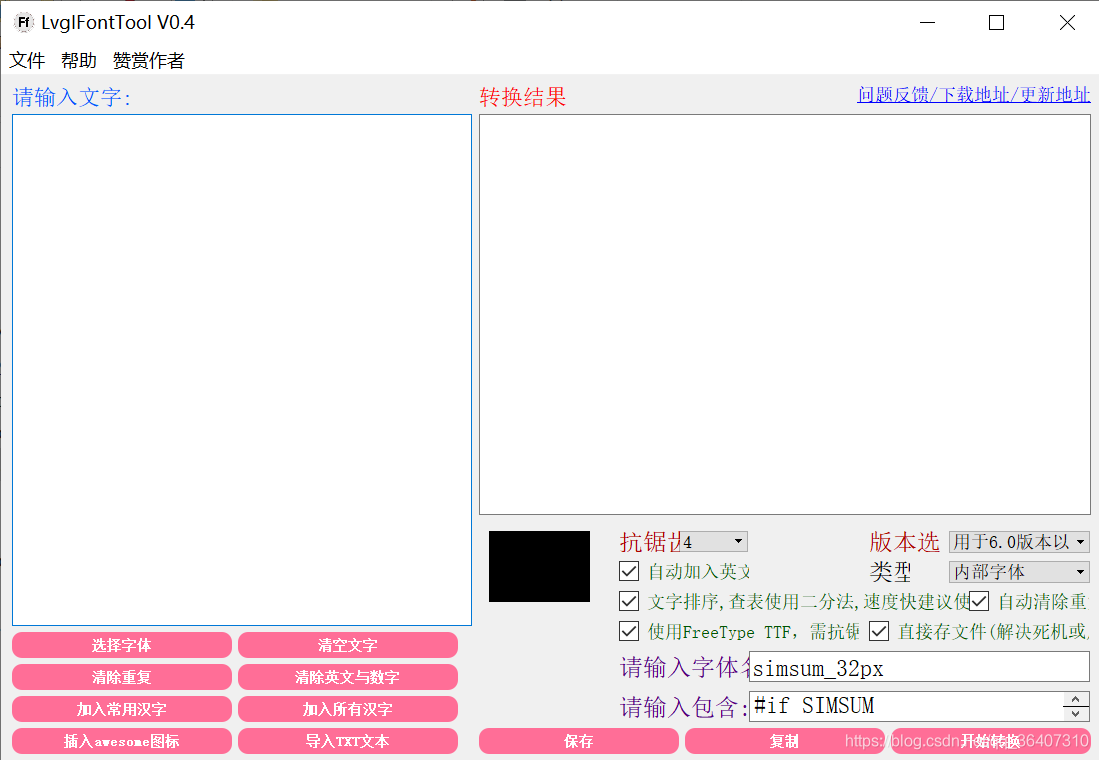Open the 帮助 menu

pos(78,60)
